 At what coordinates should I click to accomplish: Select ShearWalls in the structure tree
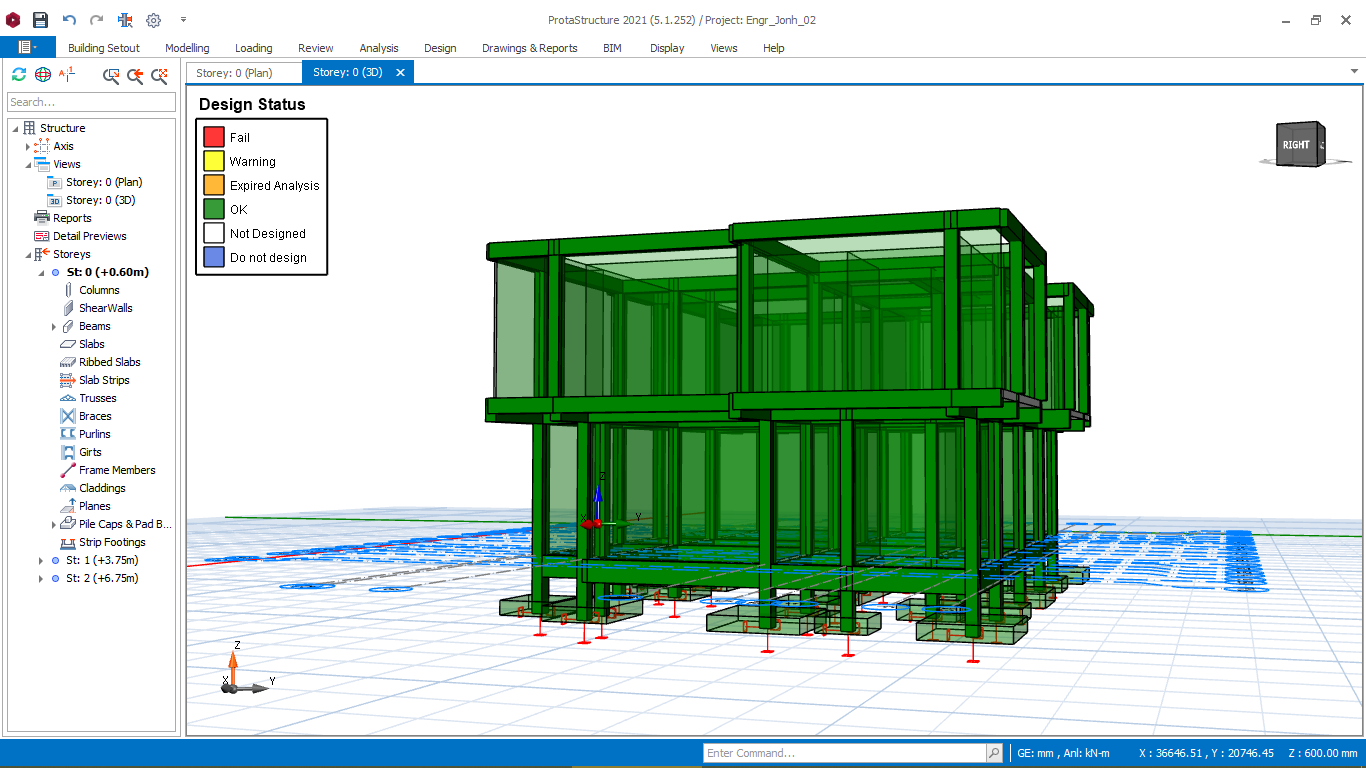tap(105, 308)
